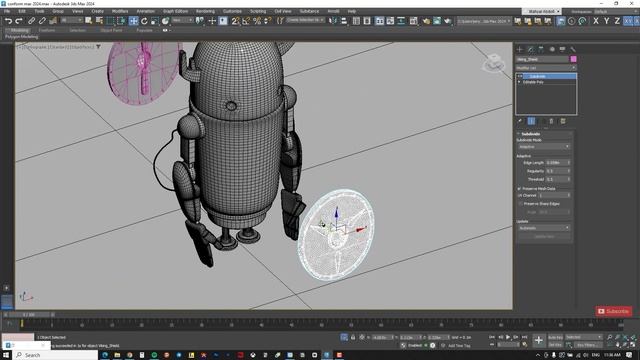The width and height of the screenshot is (640, 360).
Task: Click the Undo arrow in main toolbar
Action: [x=8, y=21]
